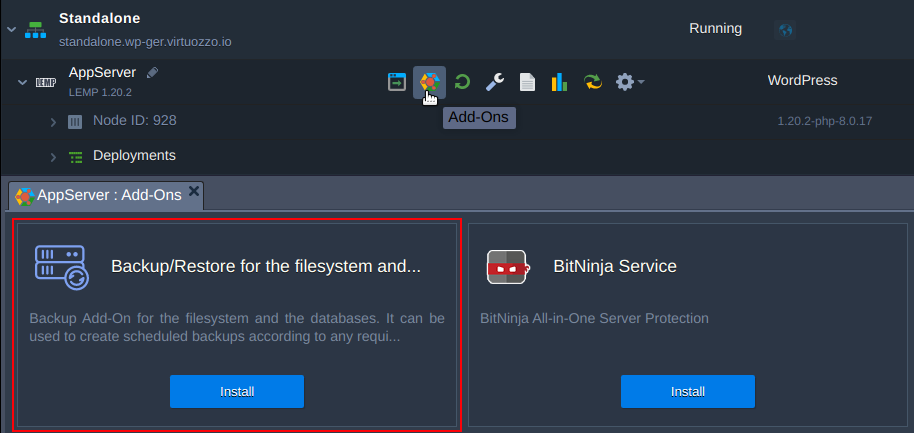
Task: Click the Backup/Restore add-on server icon
Action: 62,268
